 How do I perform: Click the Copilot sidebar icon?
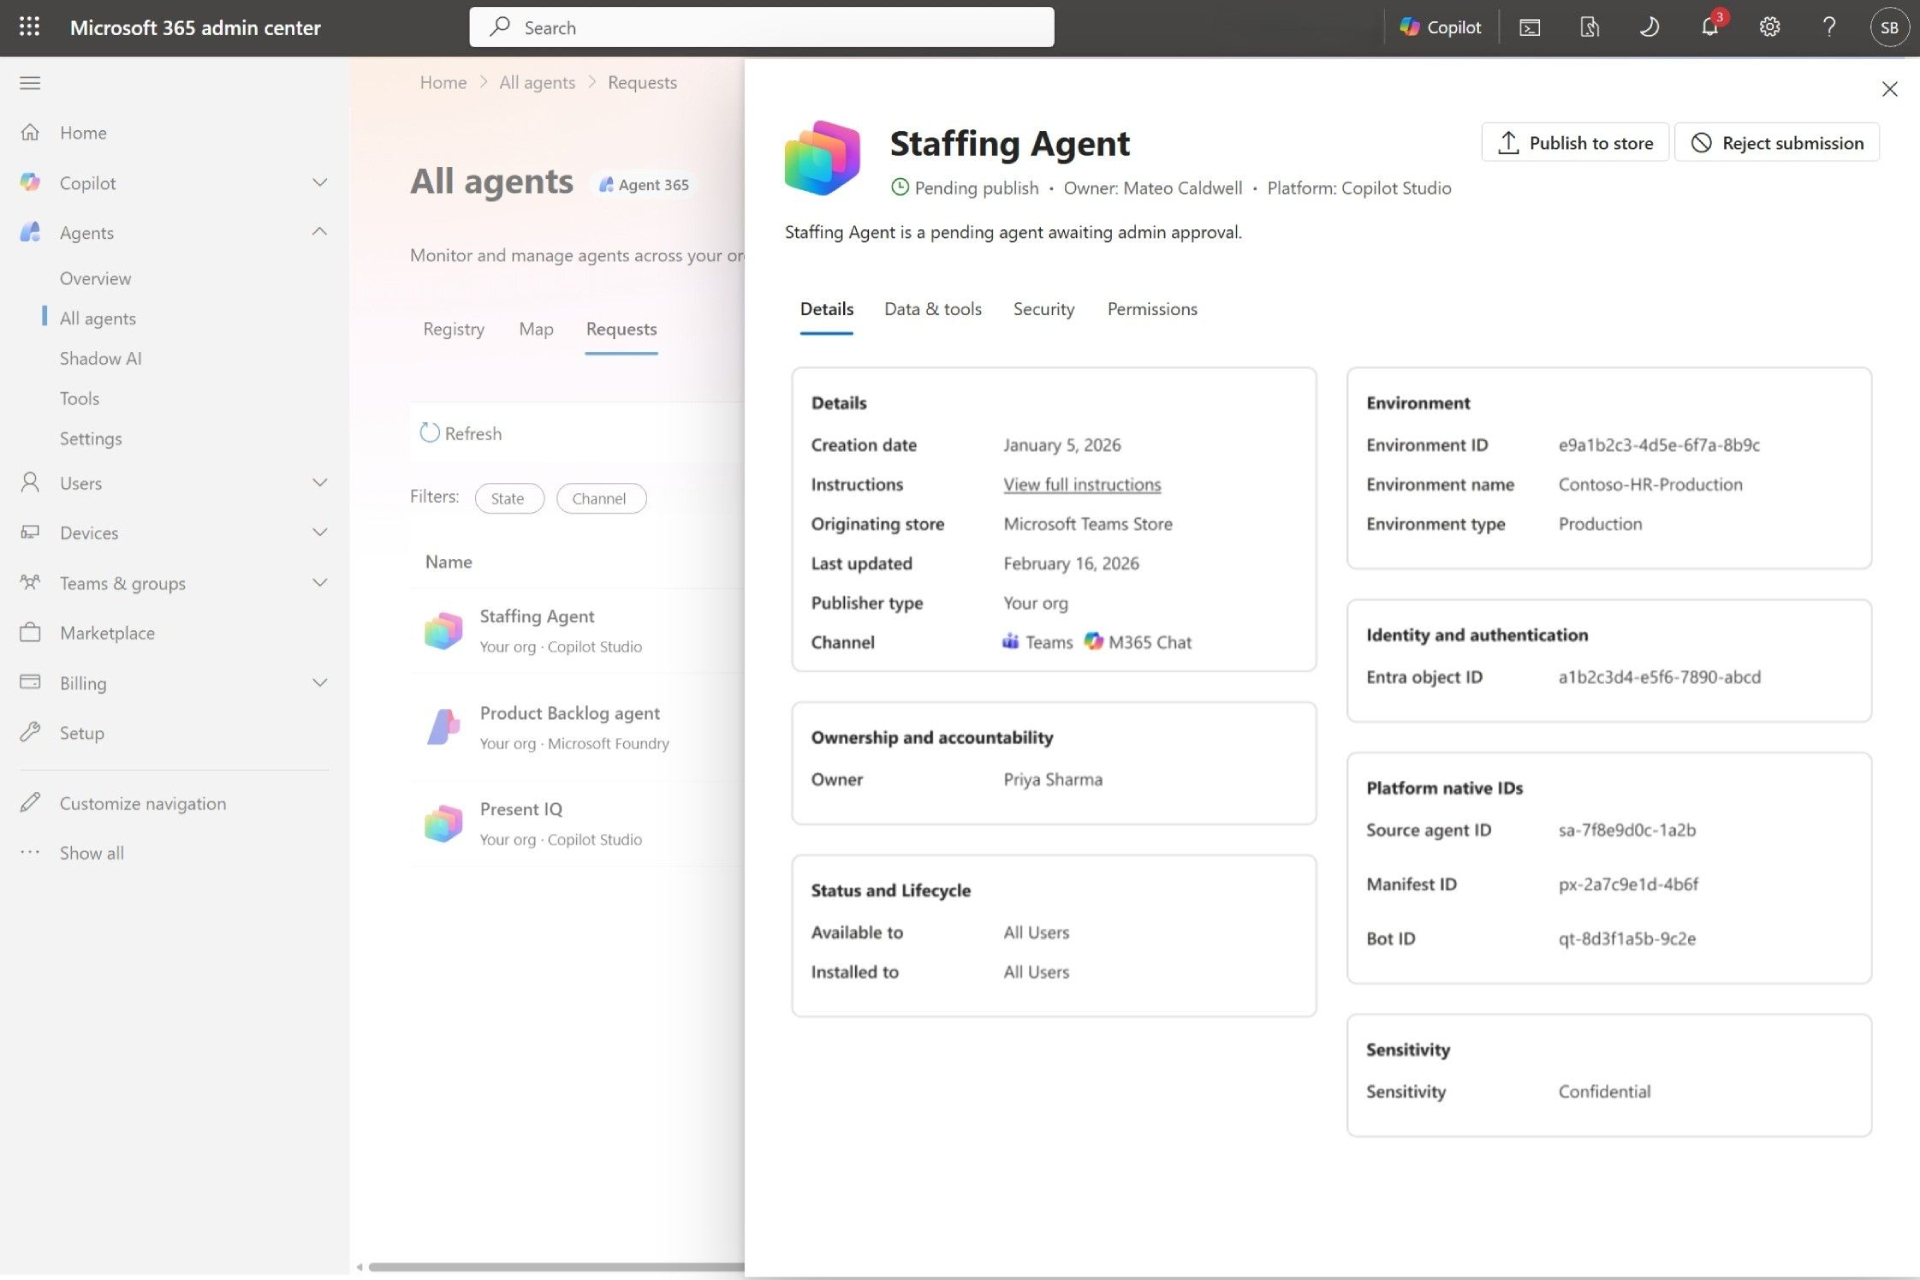coord(30,182)
